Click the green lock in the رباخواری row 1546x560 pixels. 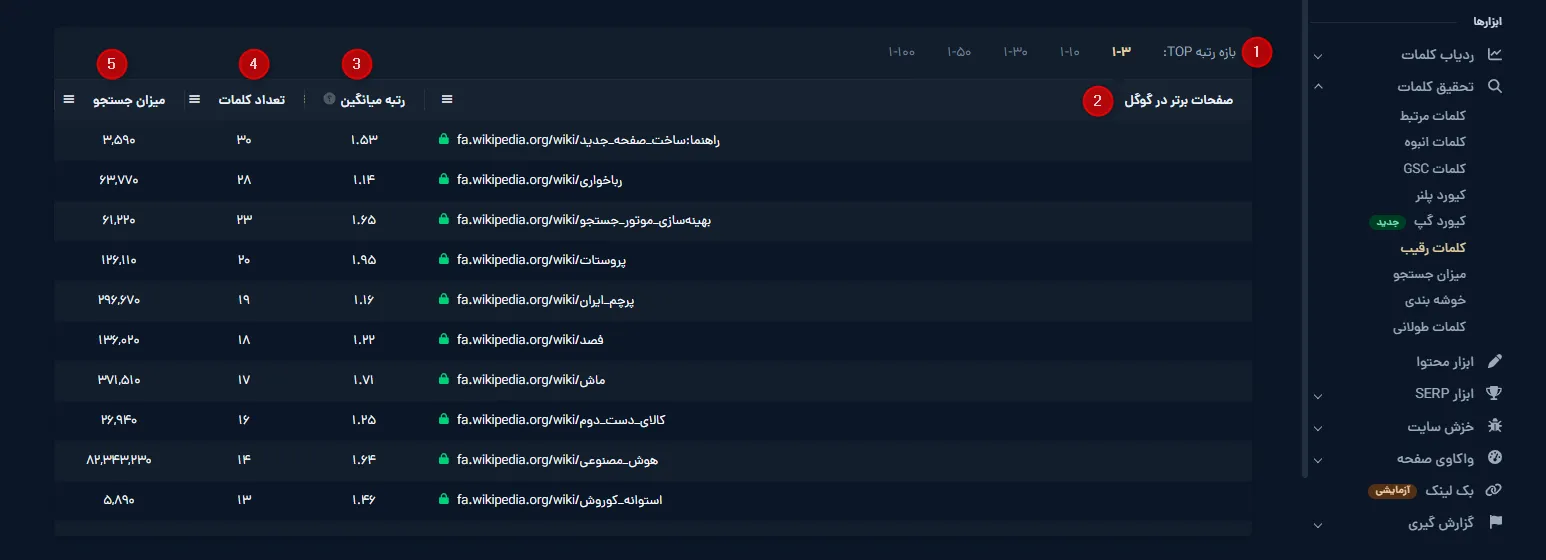[x=444, y=180]
